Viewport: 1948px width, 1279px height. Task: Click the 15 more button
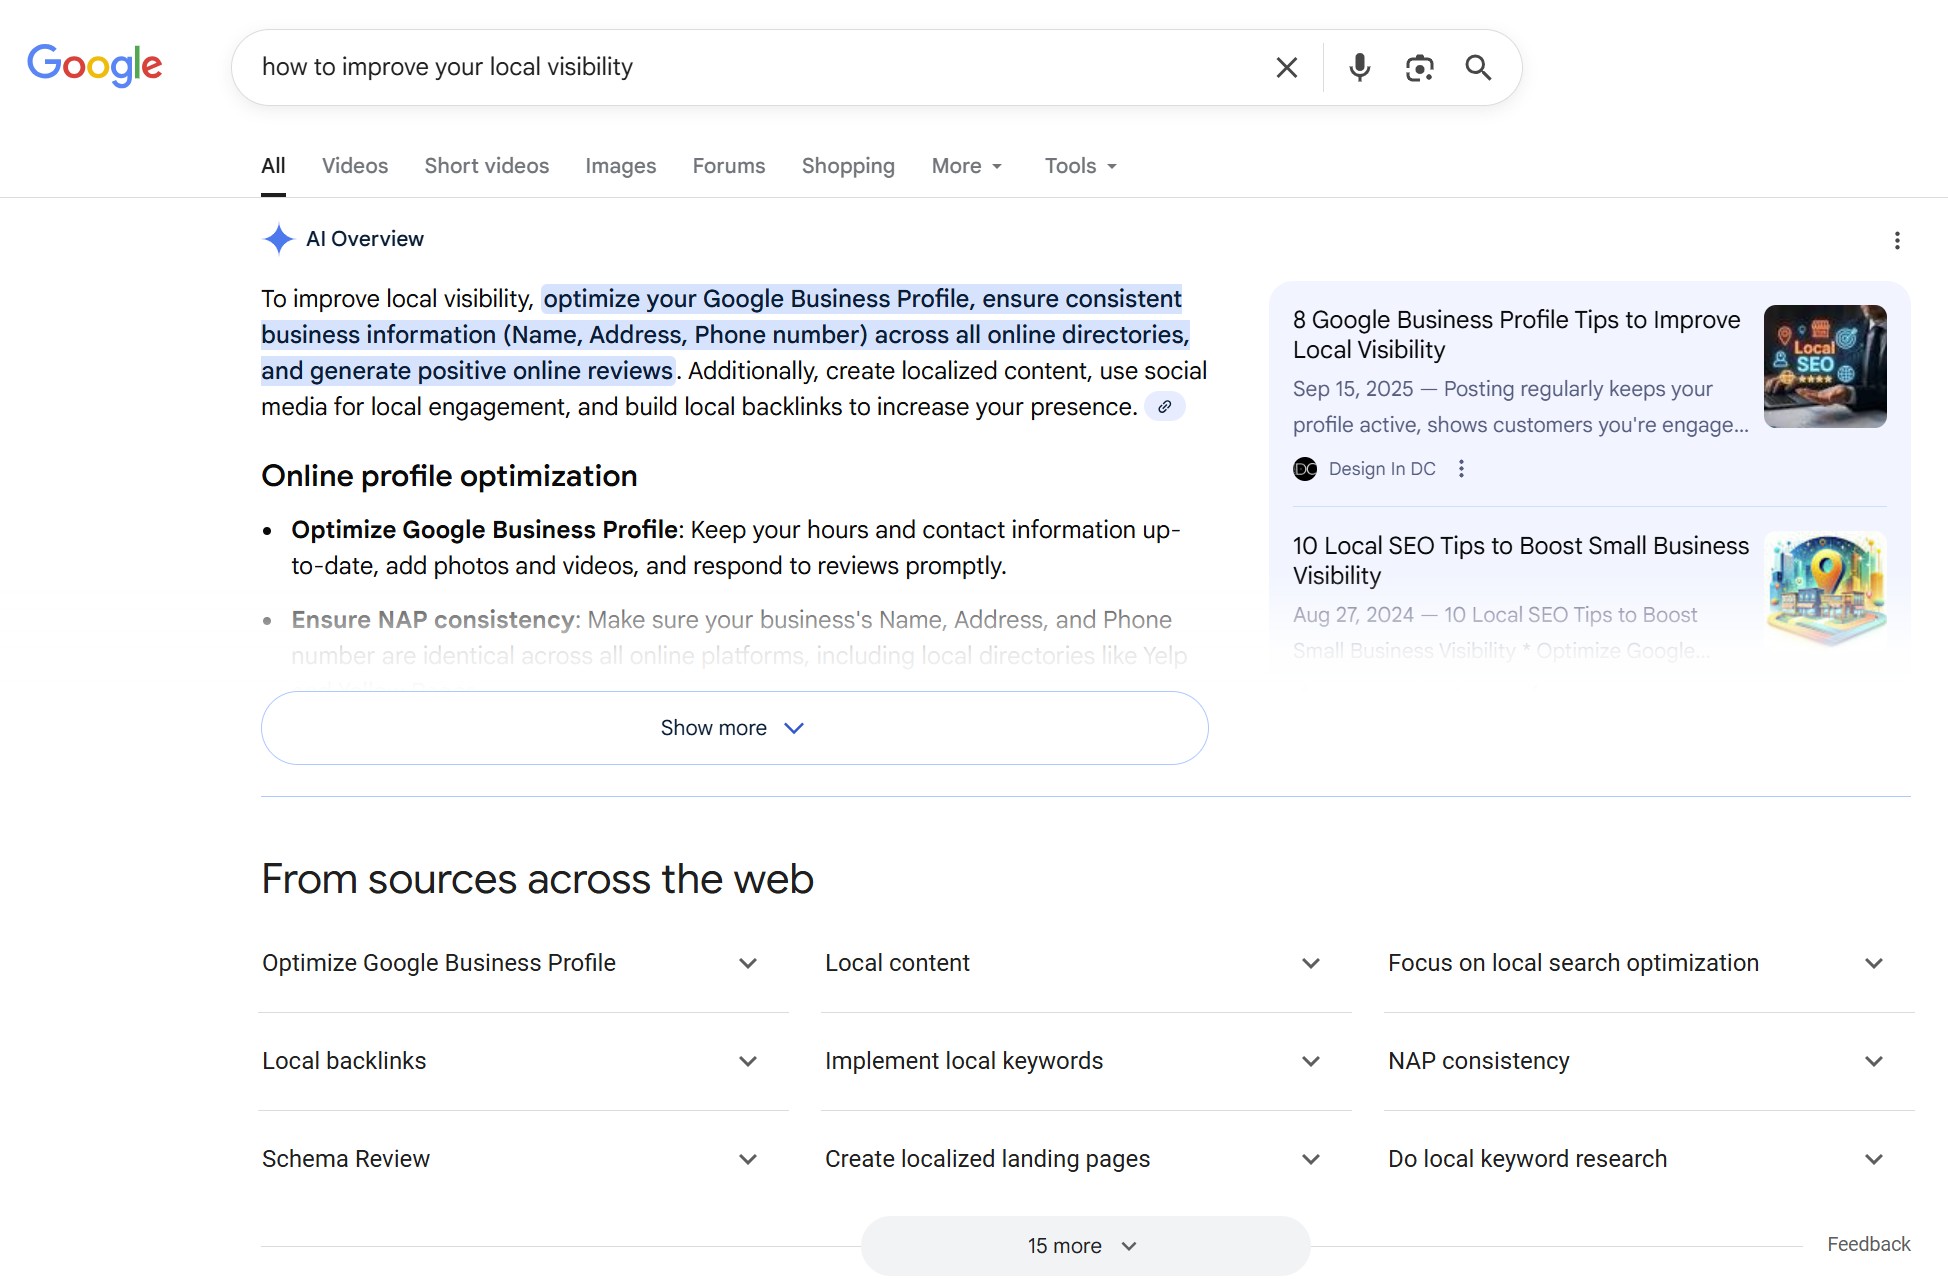point(1084,1246)
